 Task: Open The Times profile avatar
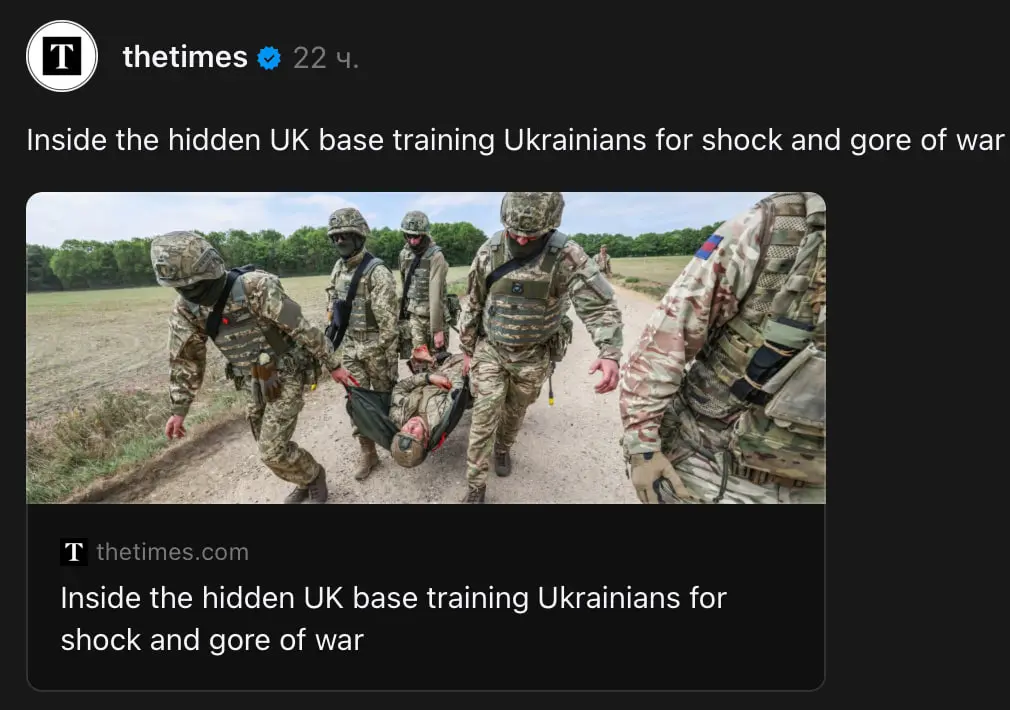click(62, 56)
